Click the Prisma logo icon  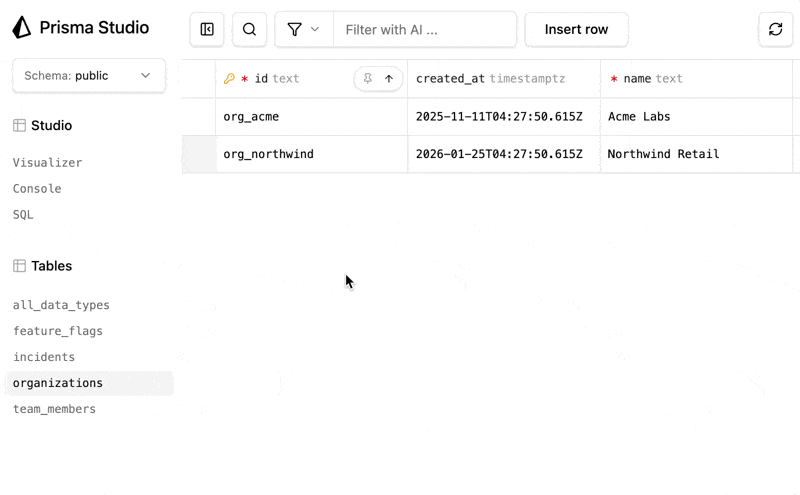coord(22,28)
